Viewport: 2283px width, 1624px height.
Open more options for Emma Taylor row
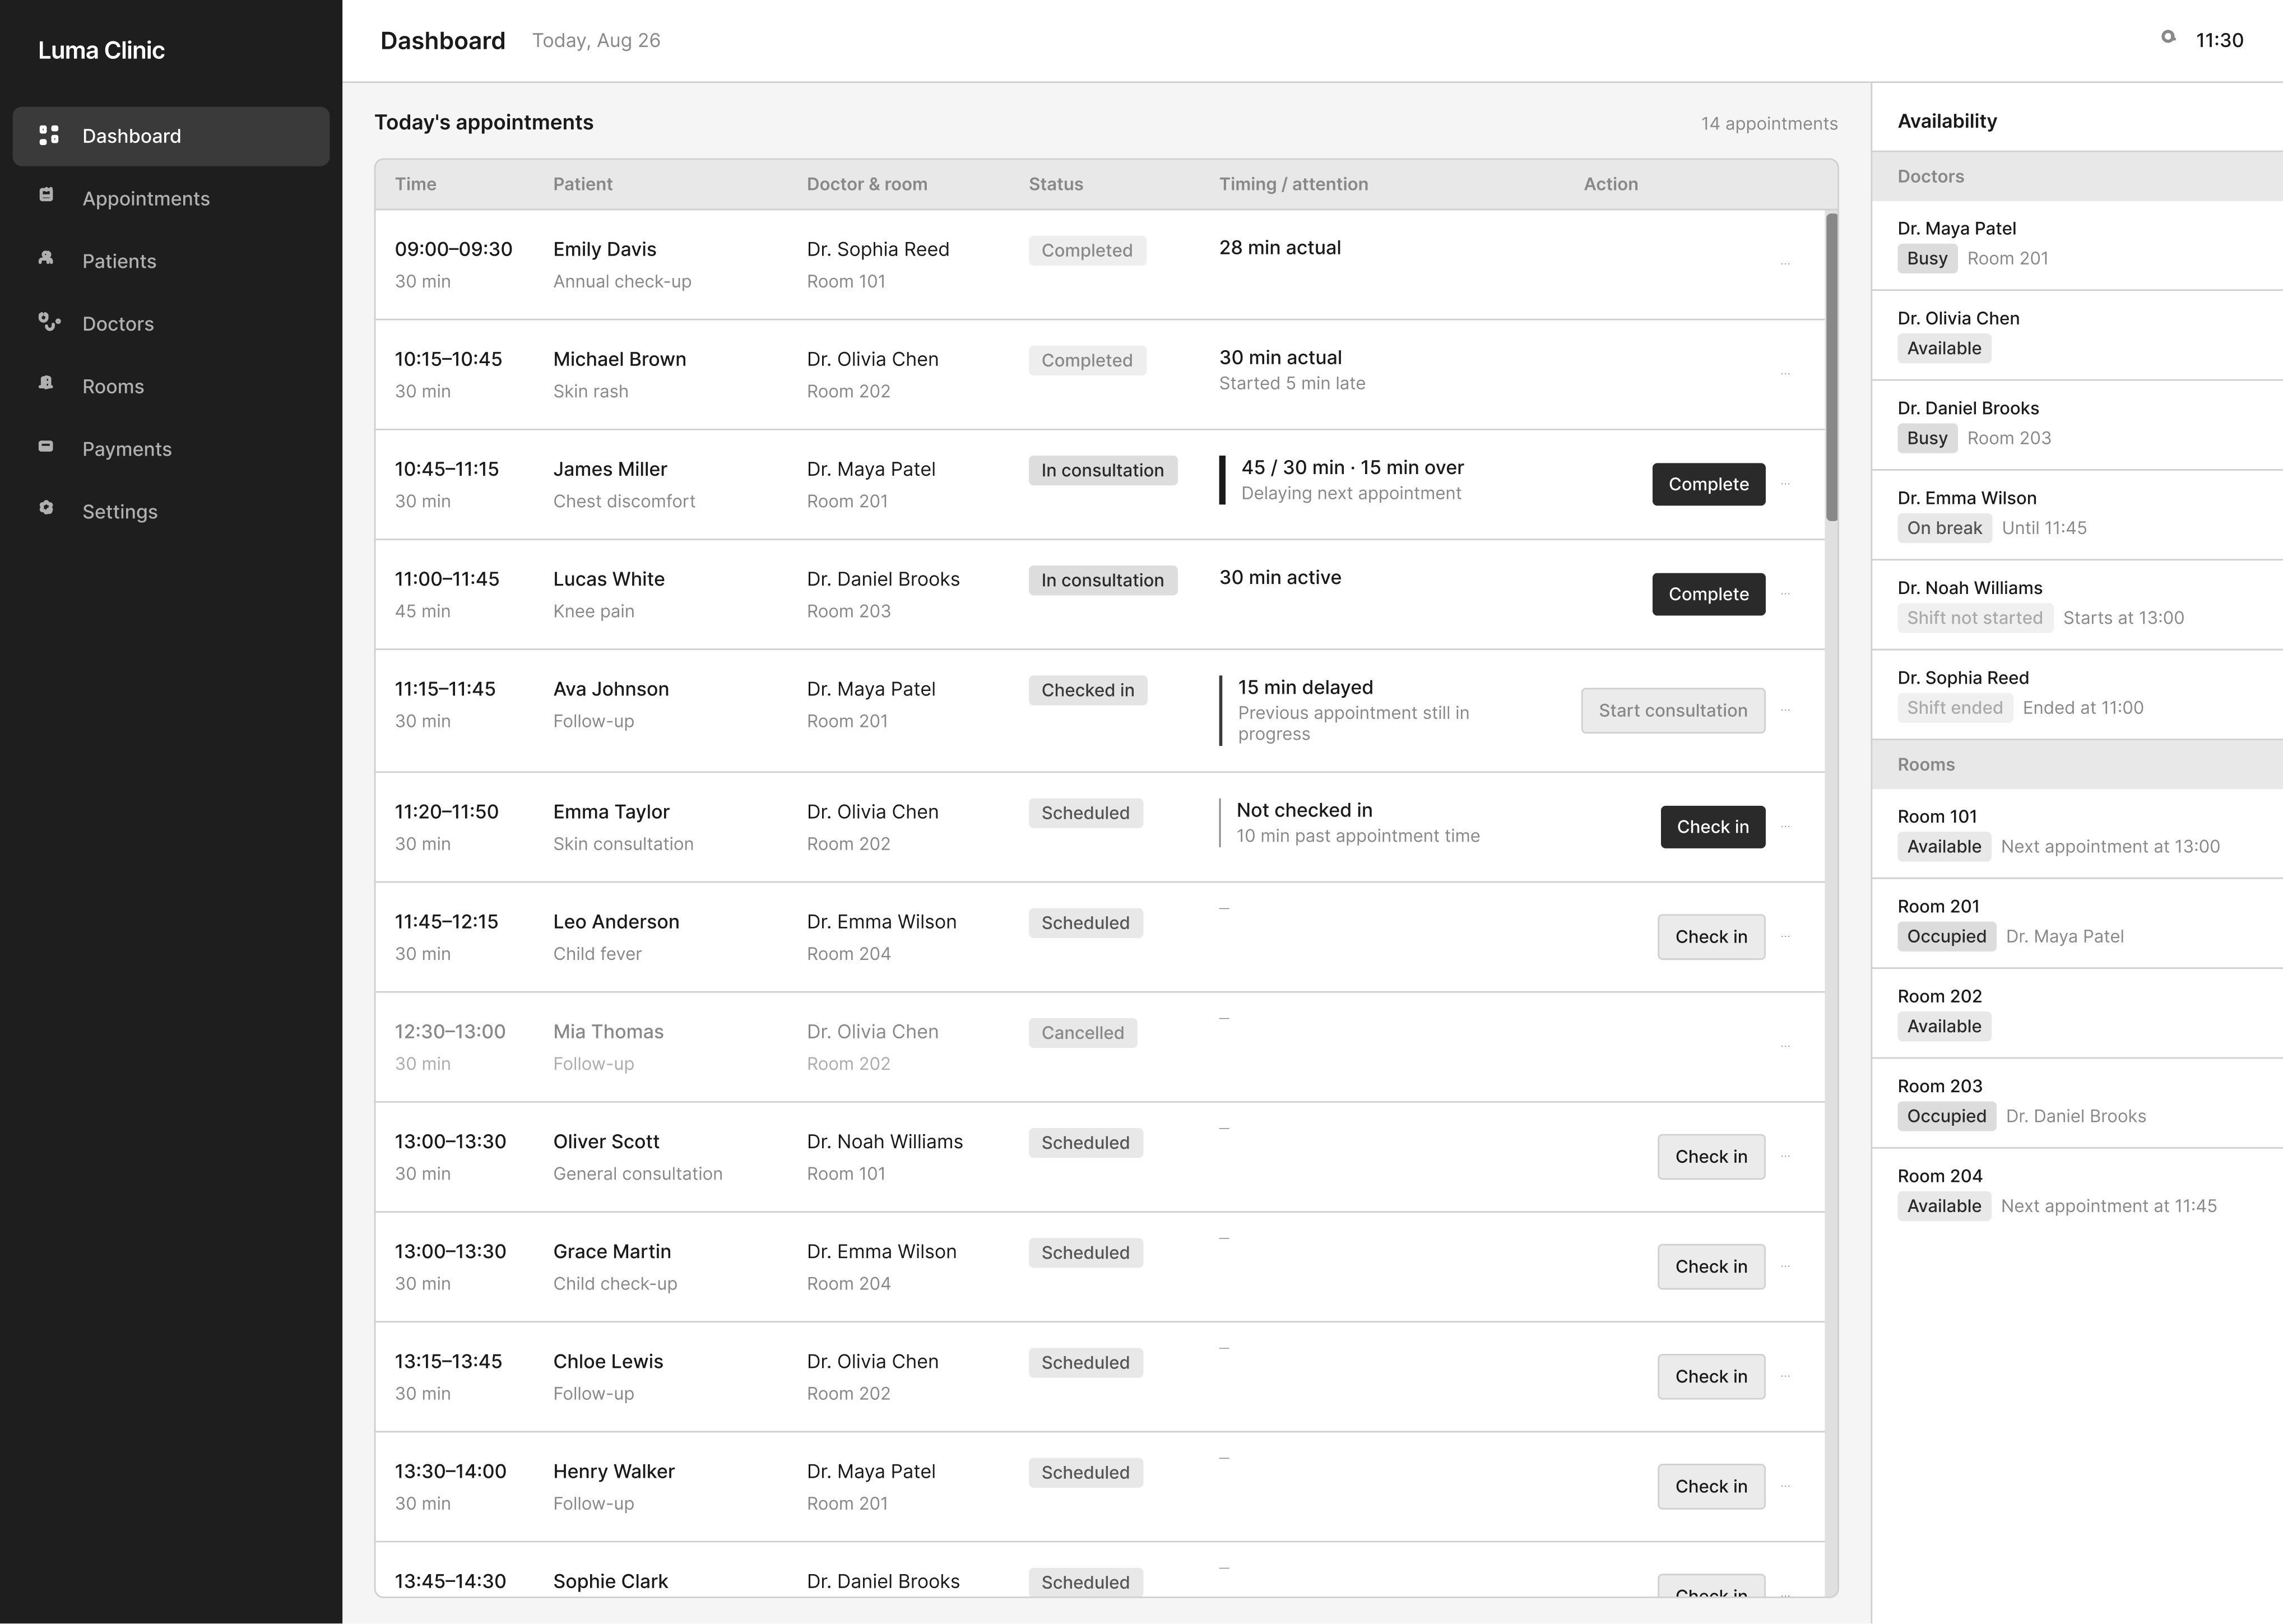click(1785, 827)
